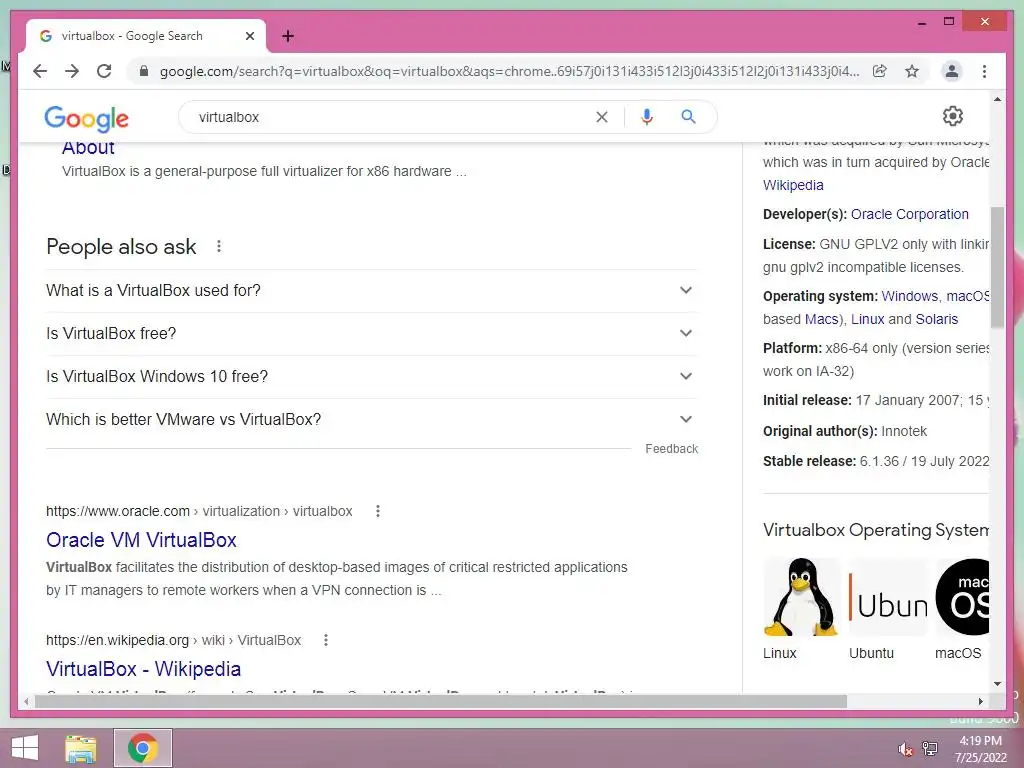Image resolution: width=1024 pixels, height=768 pixels.
Task: Open Chrome's three-dot menu
Action: pos(984,71)
